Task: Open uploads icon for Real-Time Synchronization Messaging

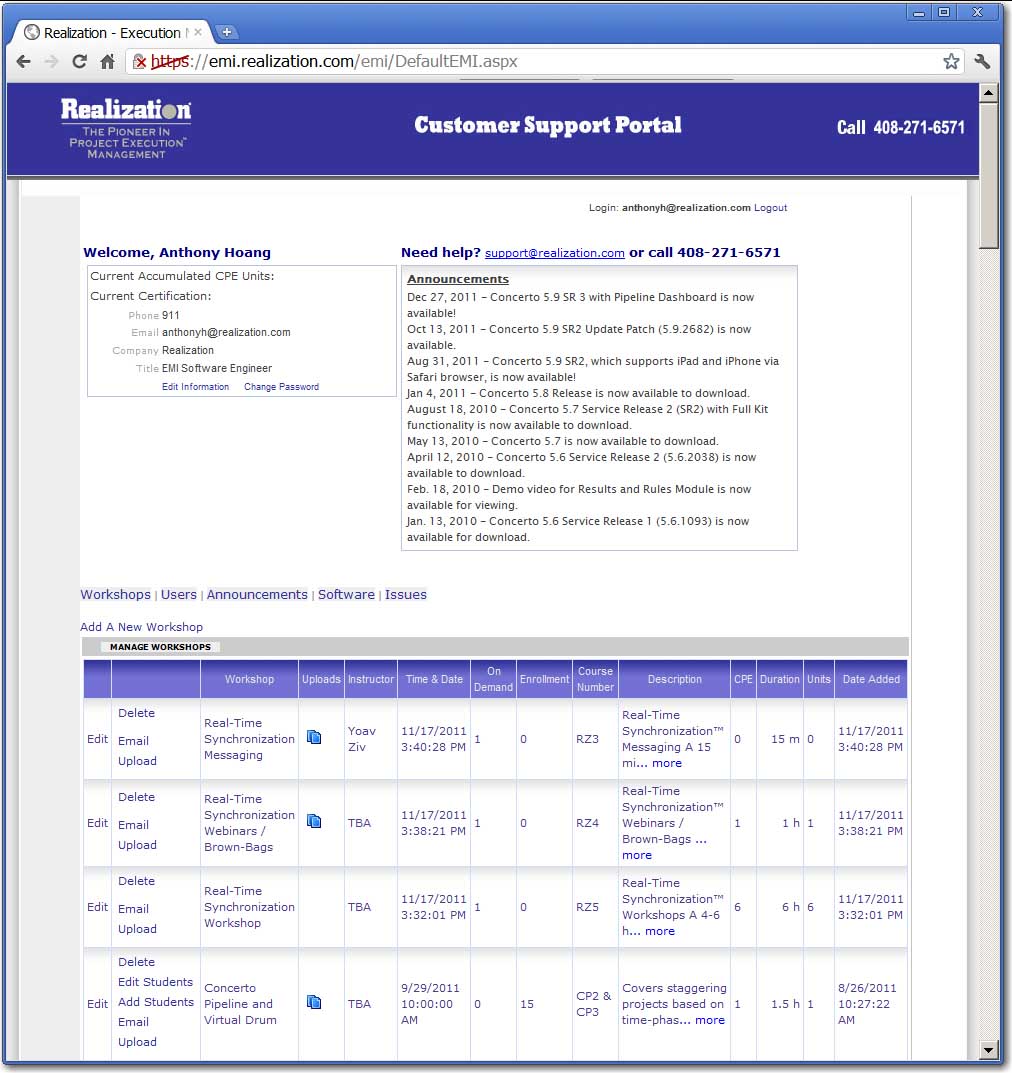Action: click(314, 738)
